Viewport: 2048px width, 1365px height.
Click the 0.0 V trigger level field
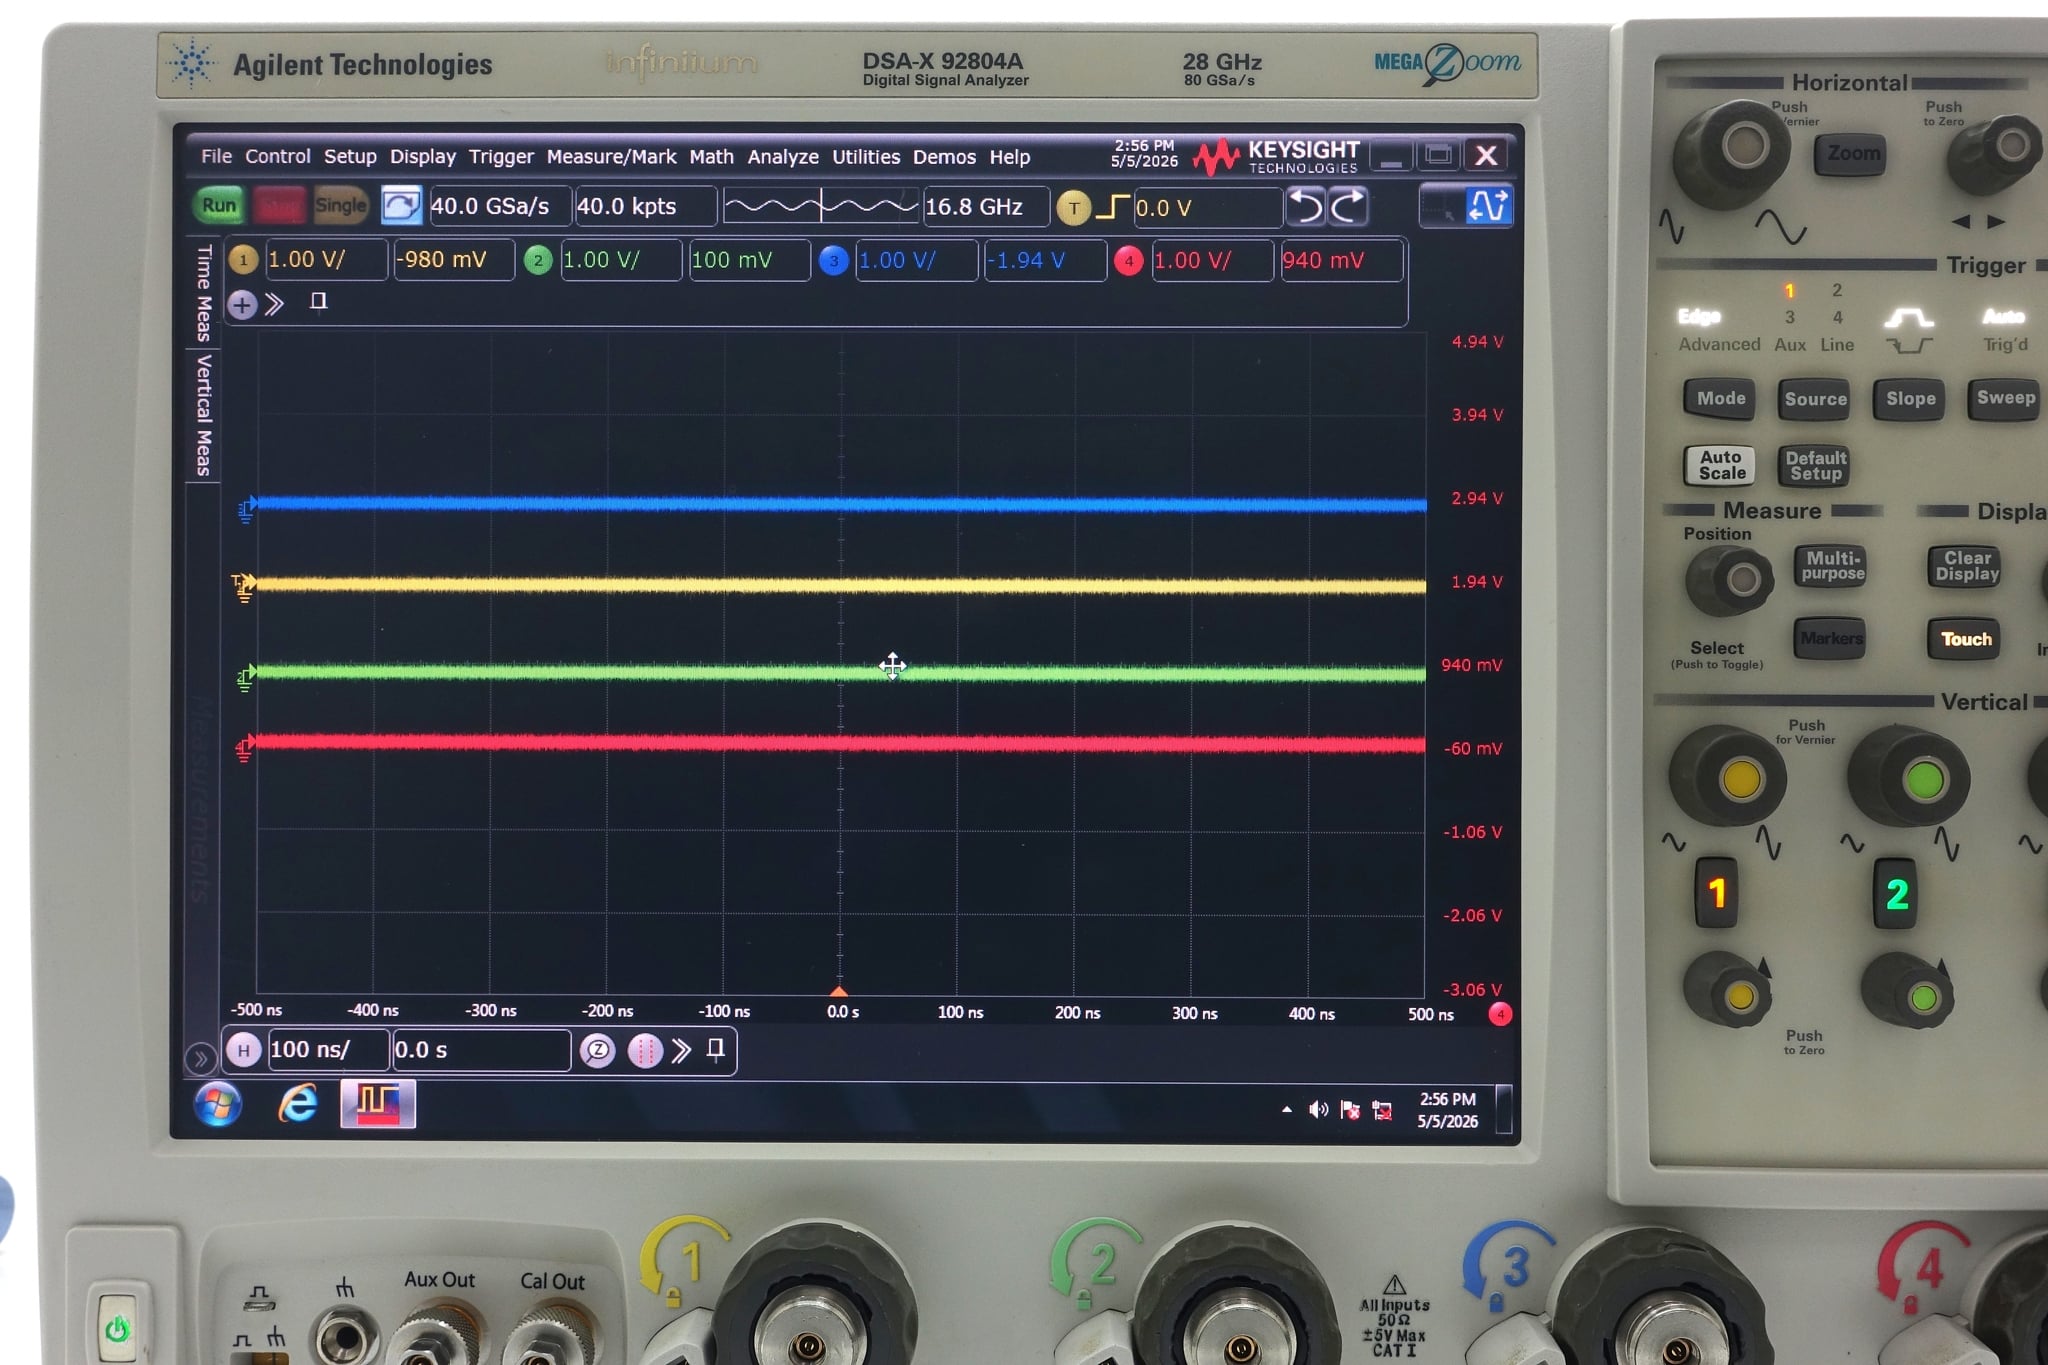click(x=1207, y=207)
